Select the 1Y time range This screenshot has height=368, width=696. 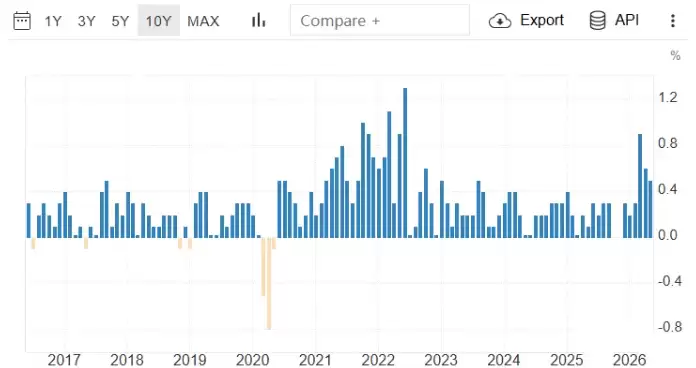pos(53,21)
